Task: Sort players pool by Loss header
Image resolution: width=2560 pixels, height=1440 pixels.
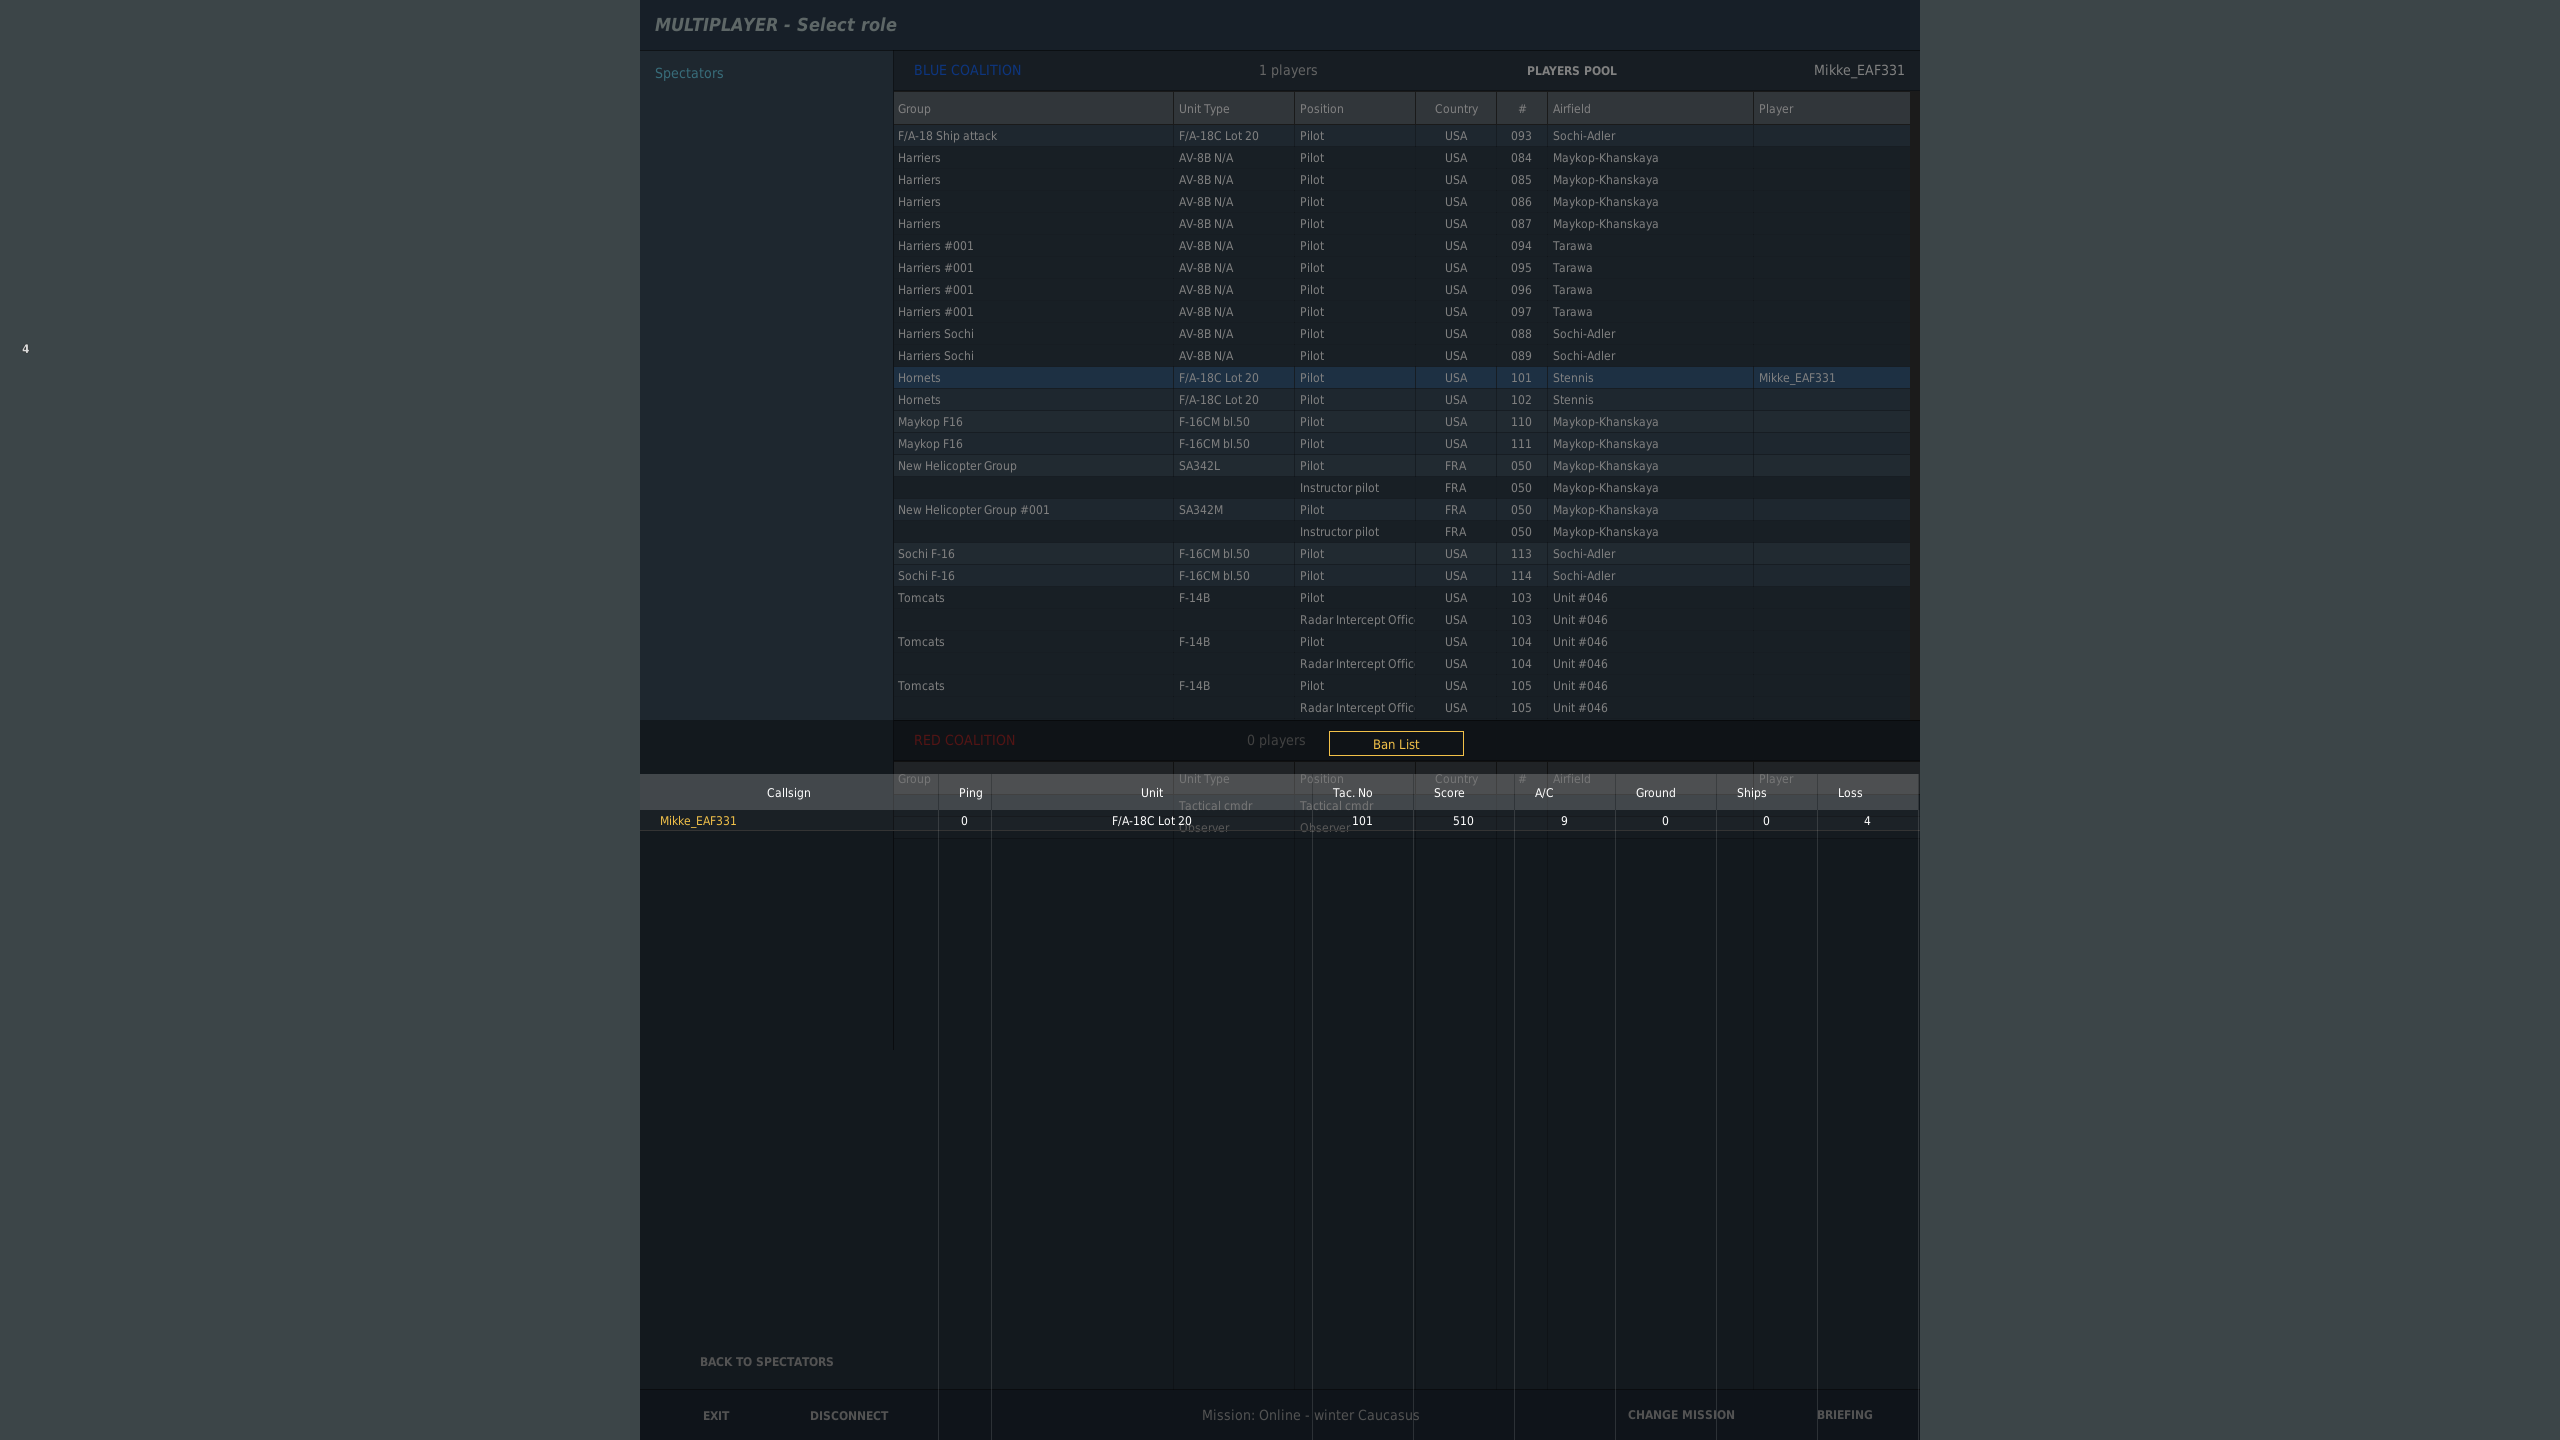Action: click(x=1868, y=793)
